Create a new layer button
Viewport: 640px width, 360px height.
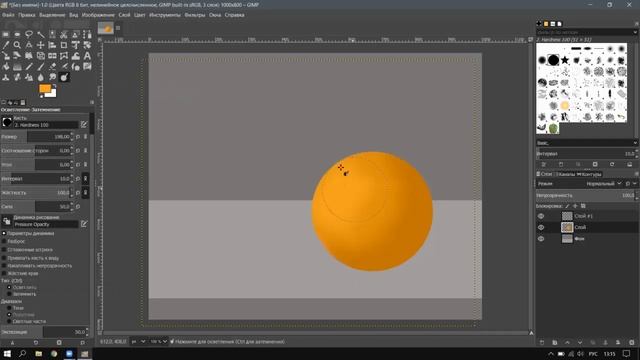pos(542,342)
